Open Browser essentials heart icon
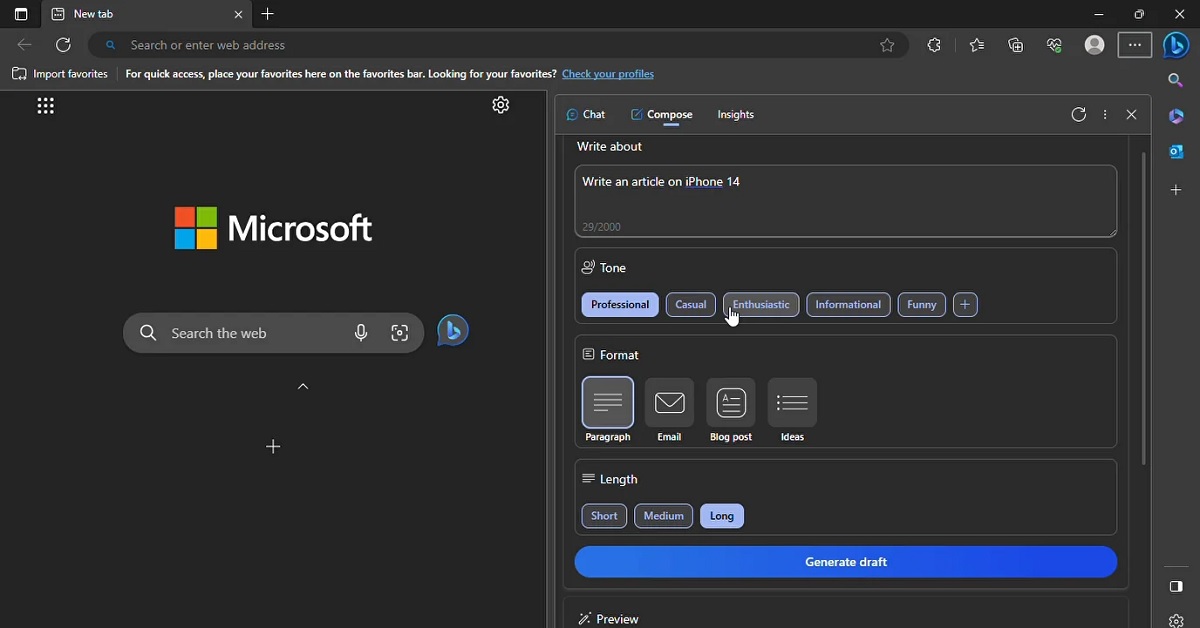Viewport: 1200px width, 628px height. pos(1055,45)
